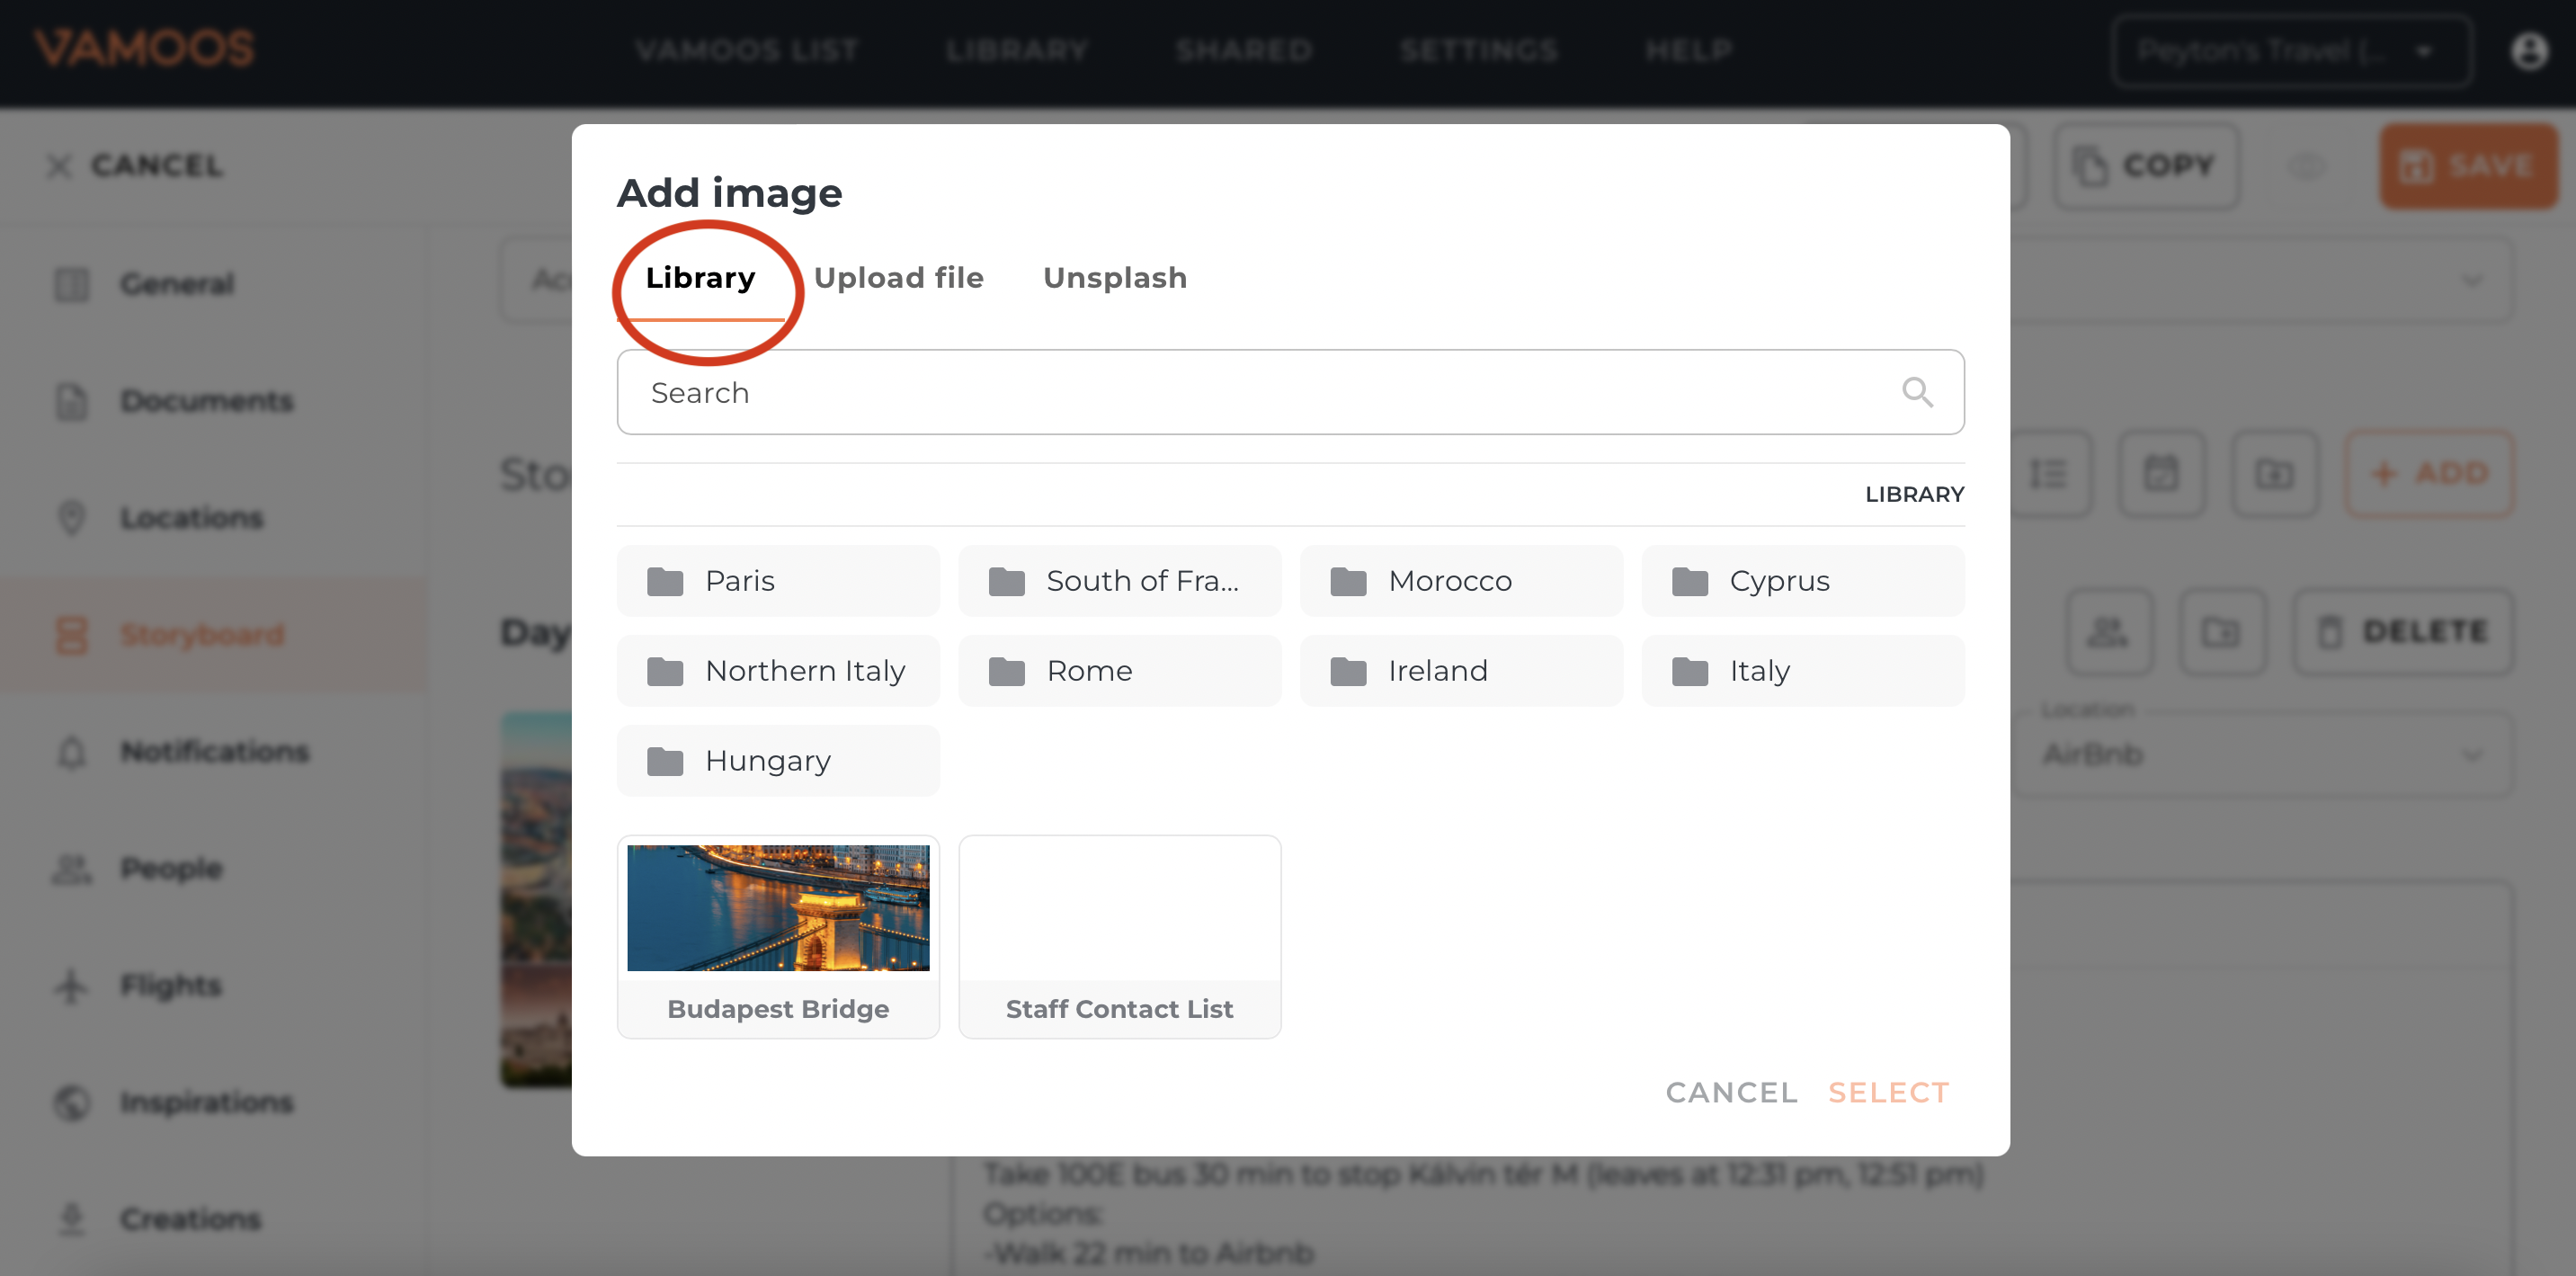Open the Northern Italy folder

pos(777,671)
